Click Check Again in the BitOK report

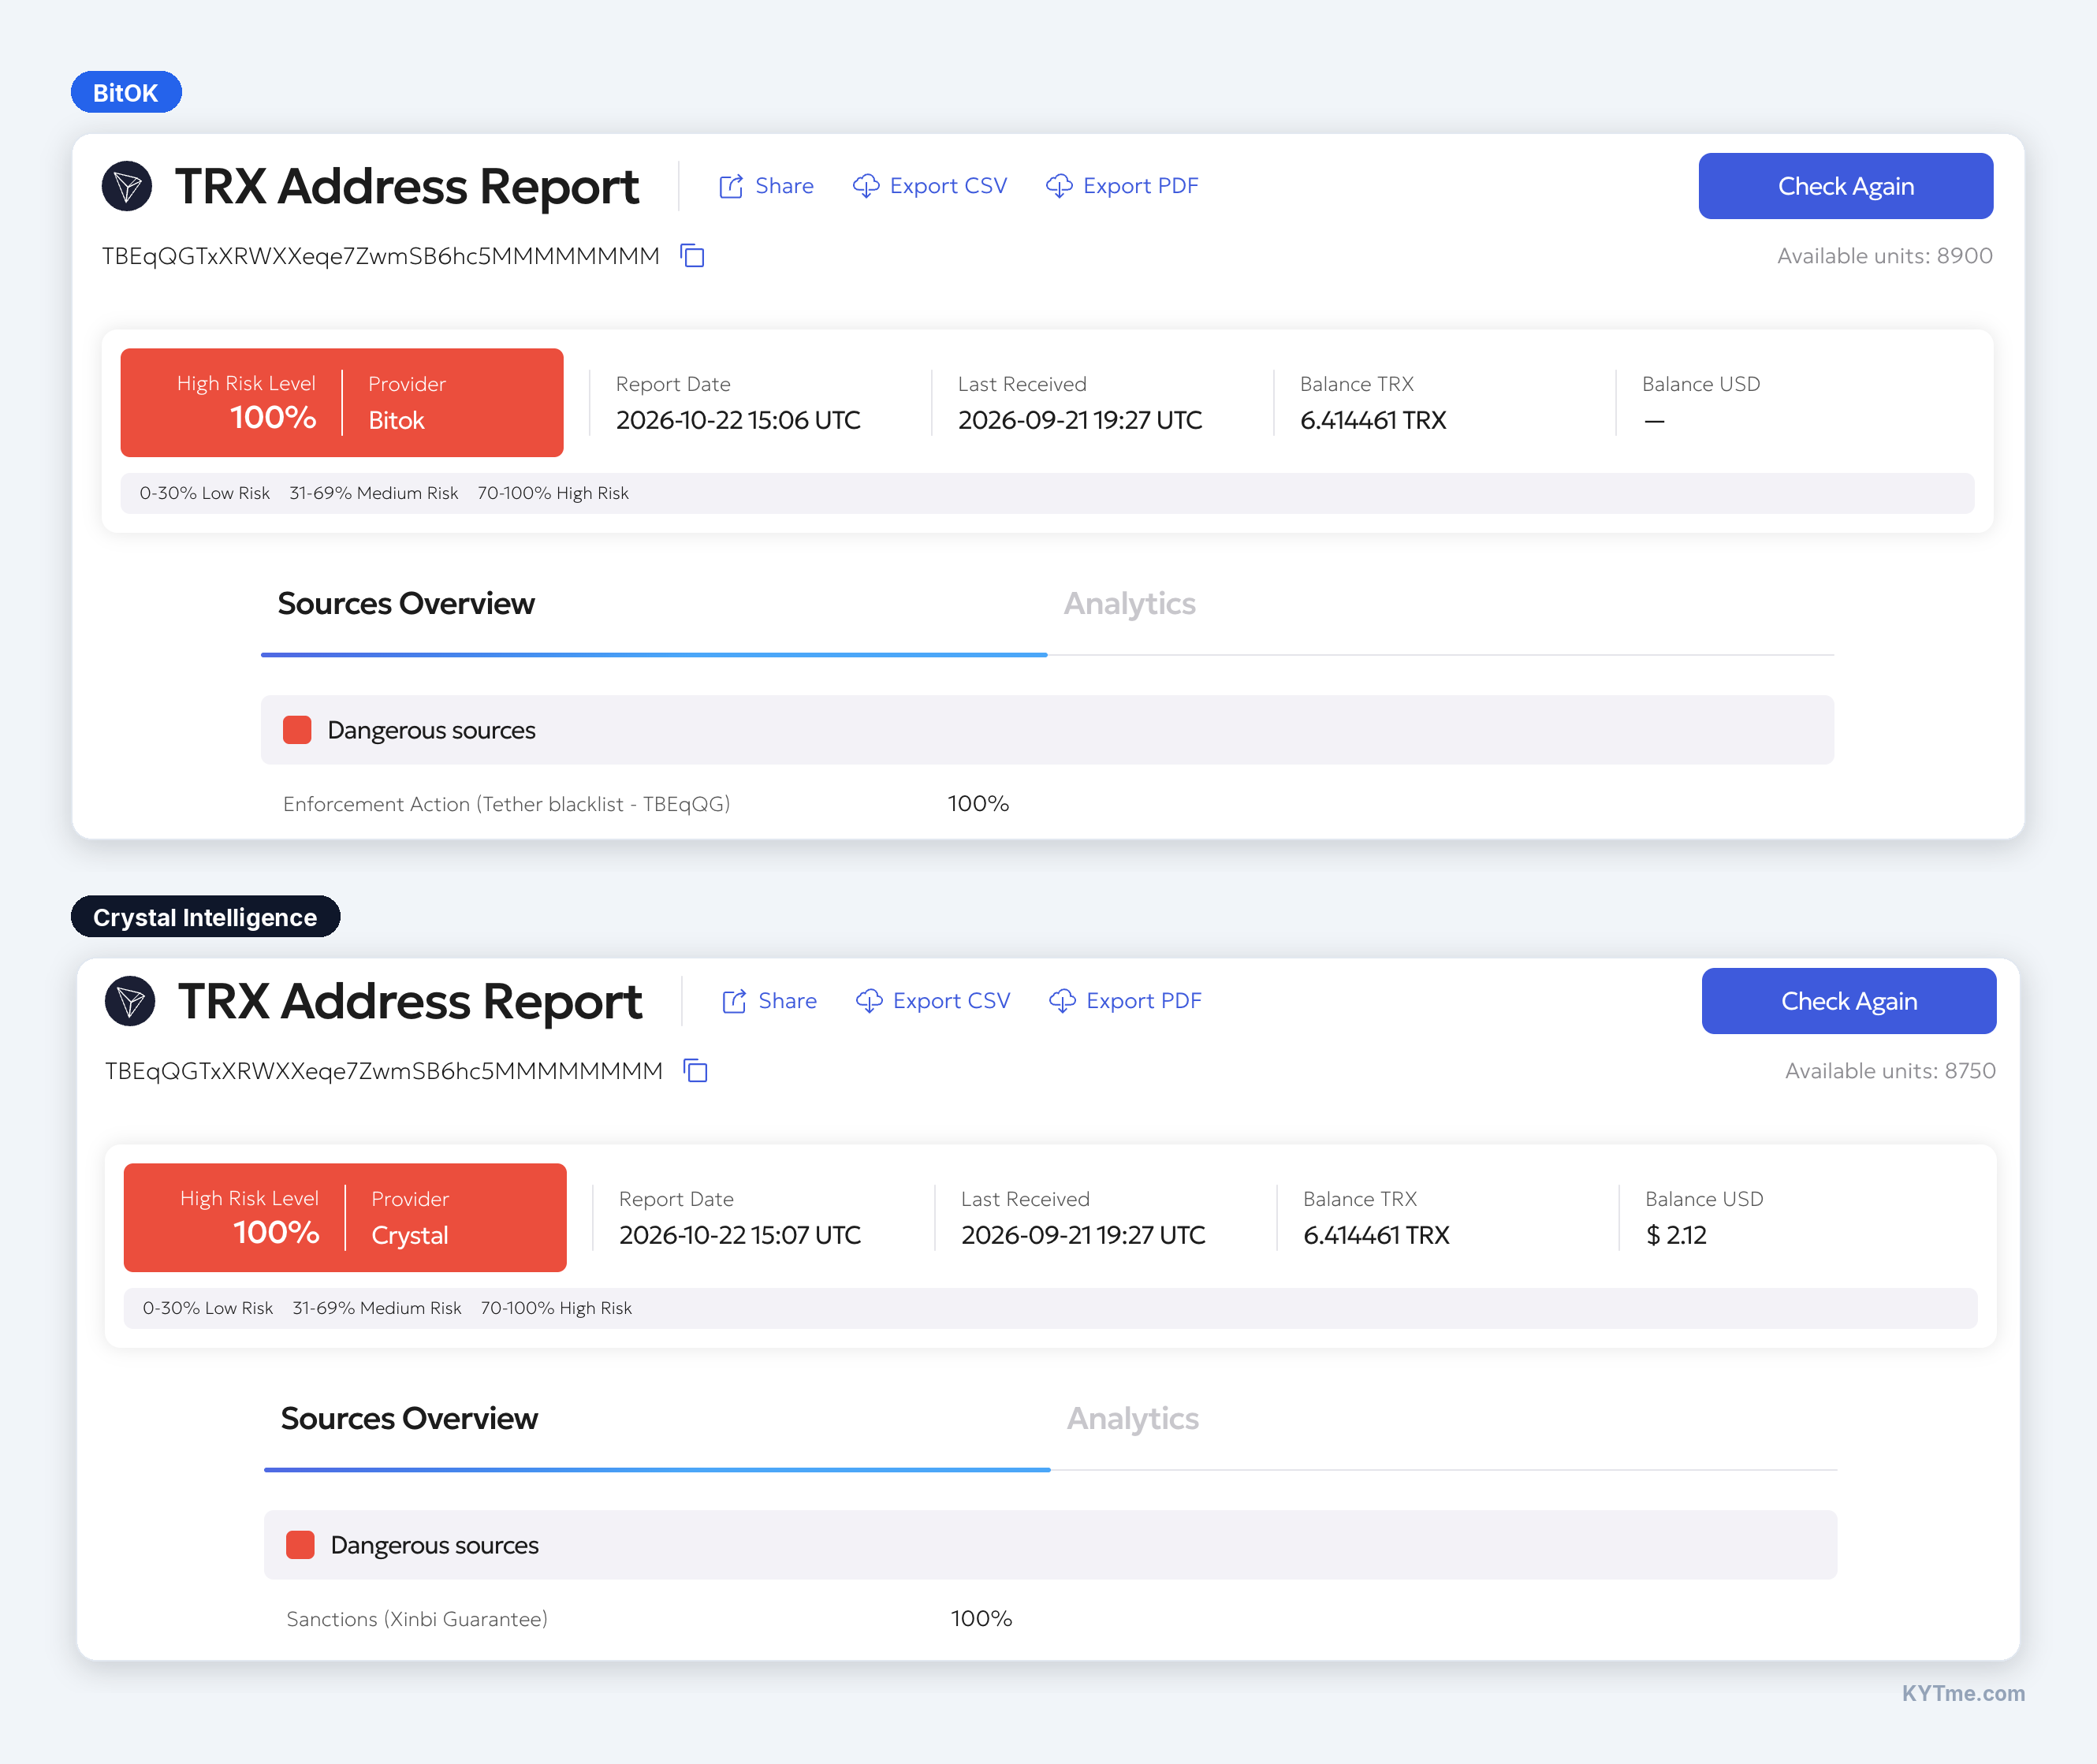click(x=1845, y=186)
